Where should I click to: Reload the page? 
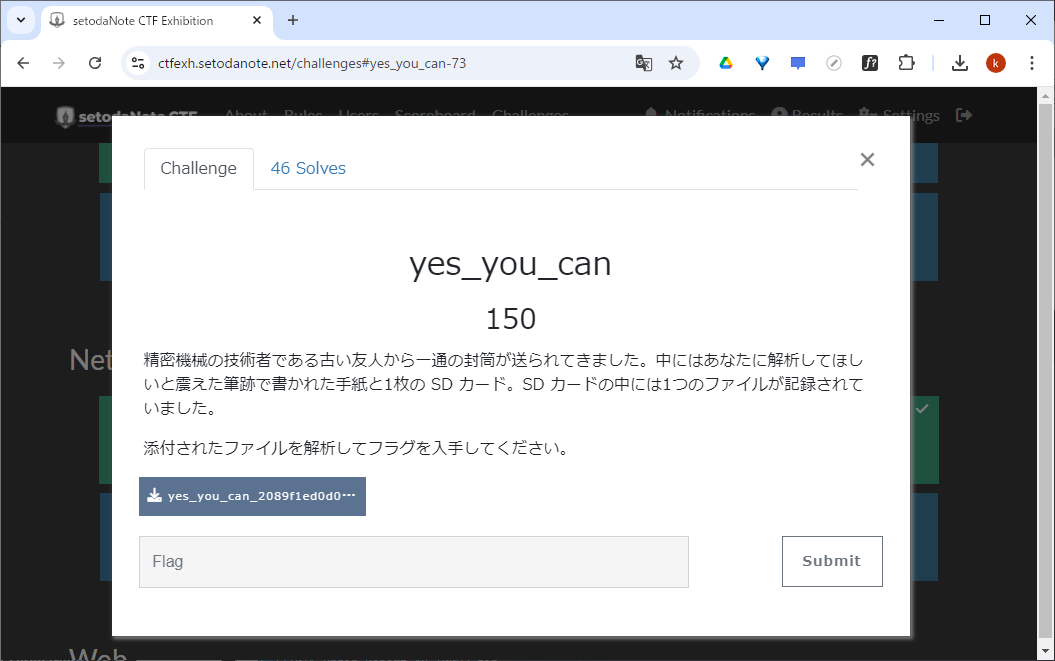pos(95,63)
